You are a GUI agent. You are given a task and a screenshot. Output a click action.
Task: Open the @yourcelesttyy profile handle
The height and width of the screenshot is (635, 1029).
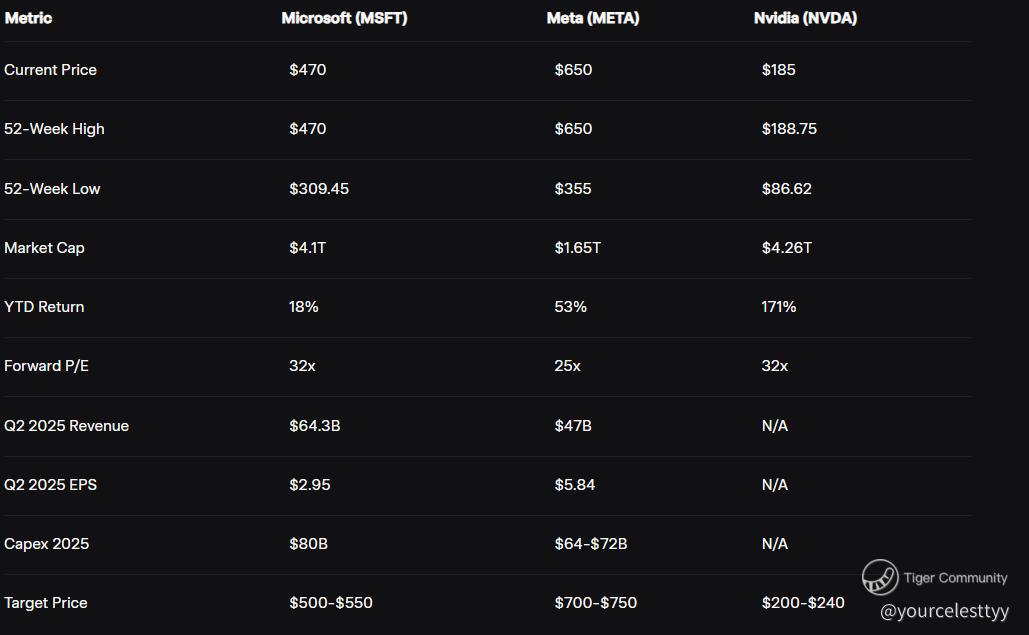click(x=944, y=611)
